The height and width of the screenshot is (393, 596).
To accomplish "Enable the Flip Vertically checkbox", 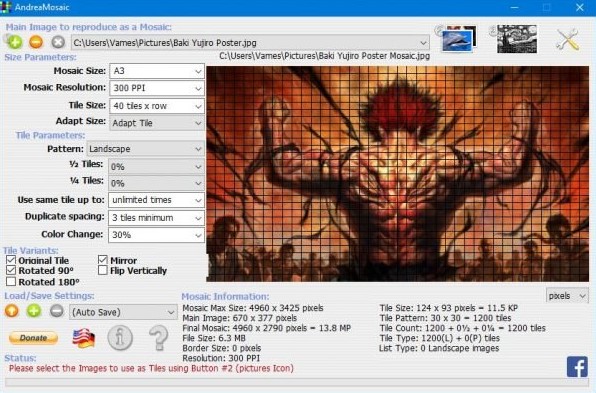I will [103, 270].
